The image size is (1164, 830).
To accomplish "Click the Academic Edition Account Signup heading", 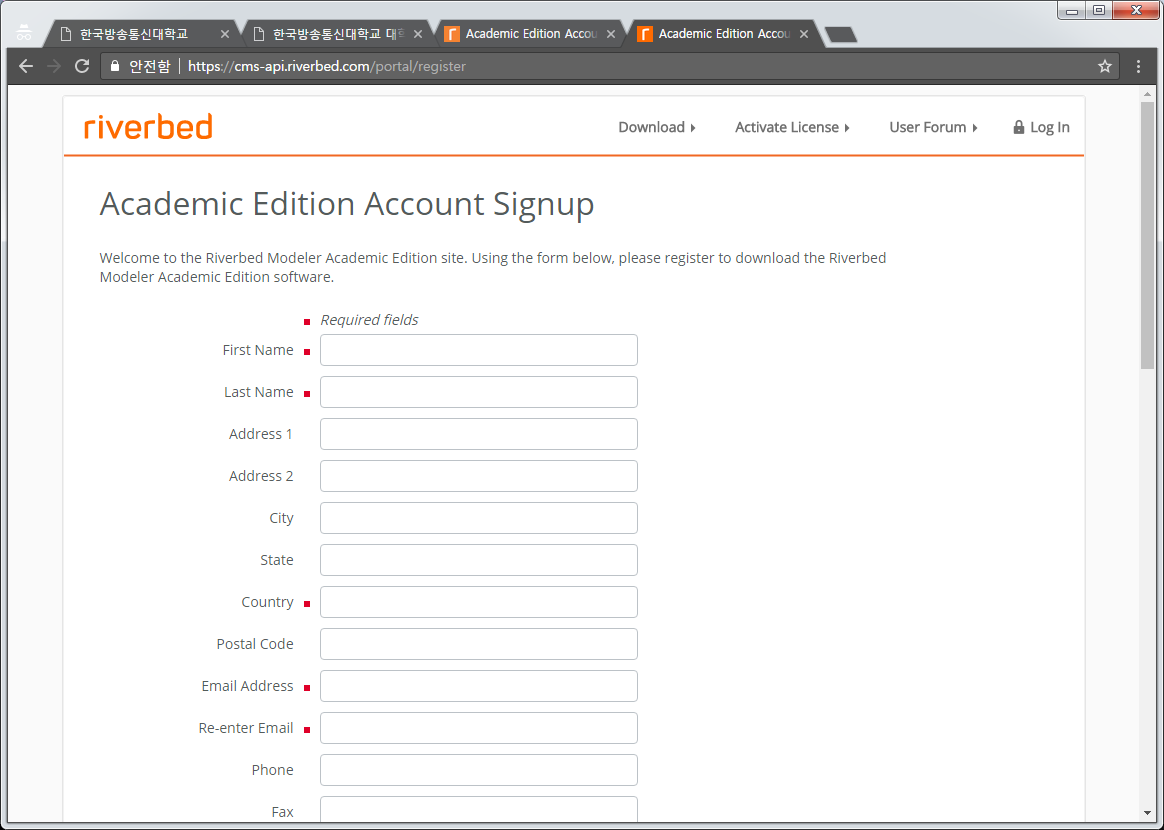I will click(347, 204).
